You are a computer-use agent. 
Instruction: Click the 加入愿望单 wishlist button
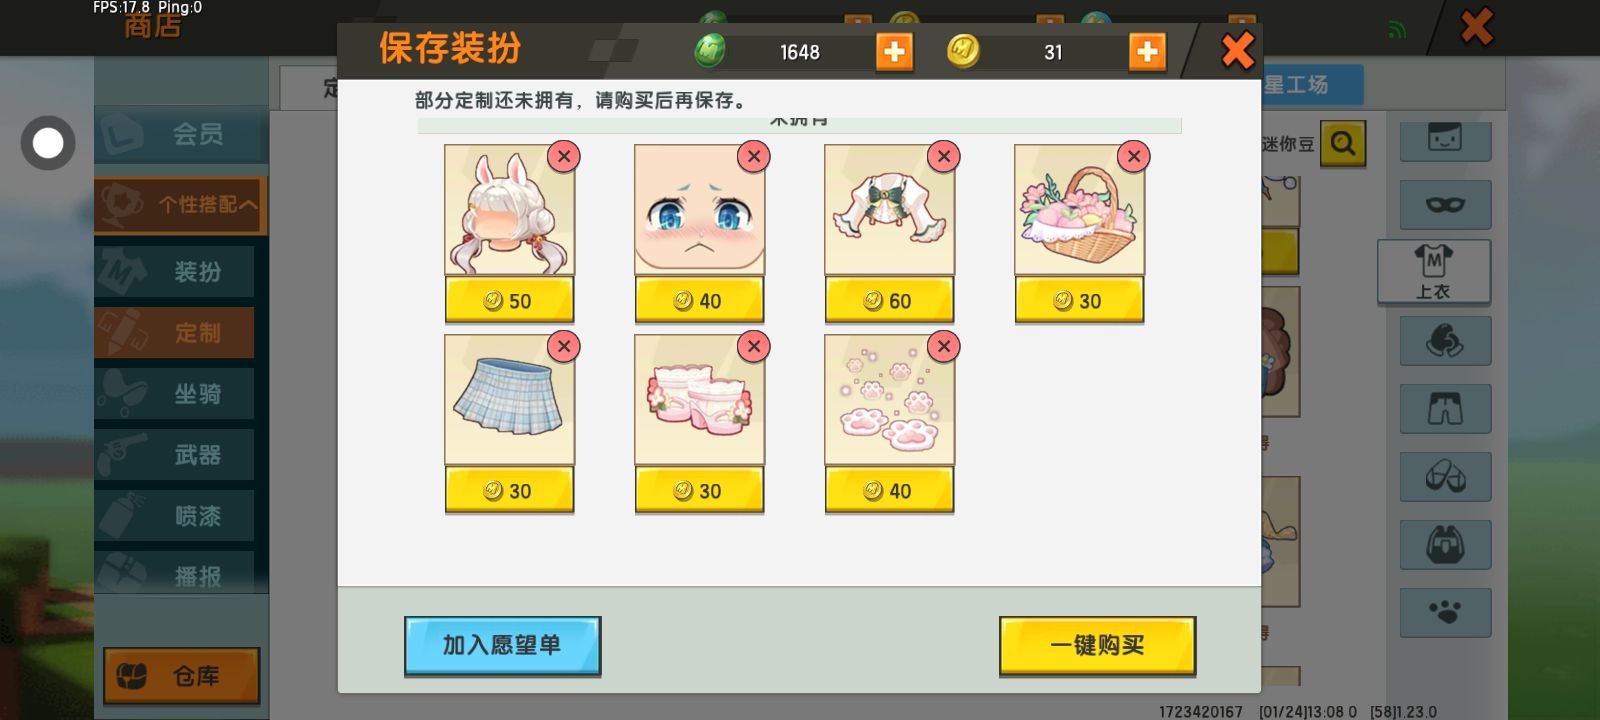pyautogui.click(x=502, y=645)
